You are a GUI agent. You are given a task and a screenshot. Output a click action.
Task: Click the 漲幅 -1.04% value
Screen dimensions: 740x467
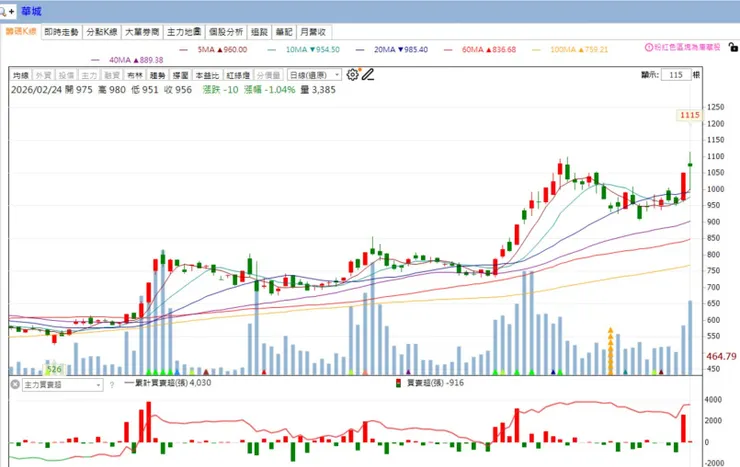pos(269,90)
